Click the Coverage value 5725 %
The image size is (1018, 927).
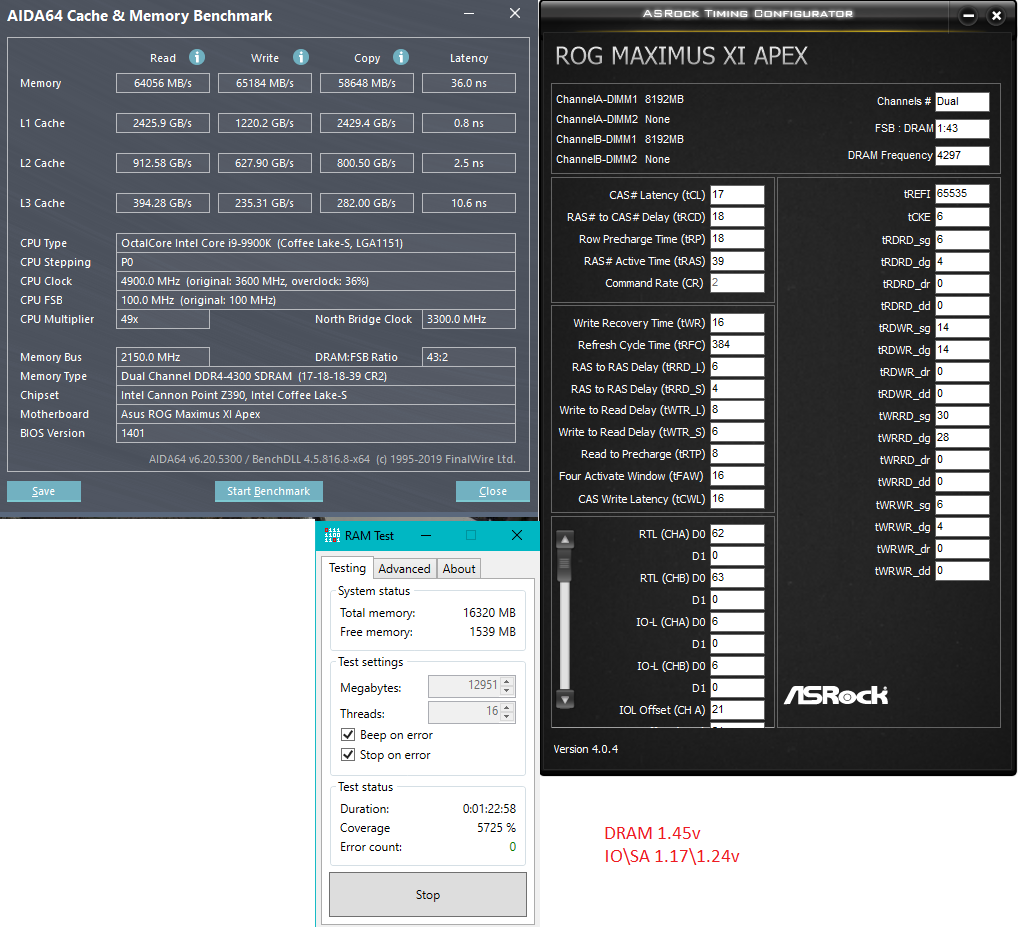pos(496,828)
